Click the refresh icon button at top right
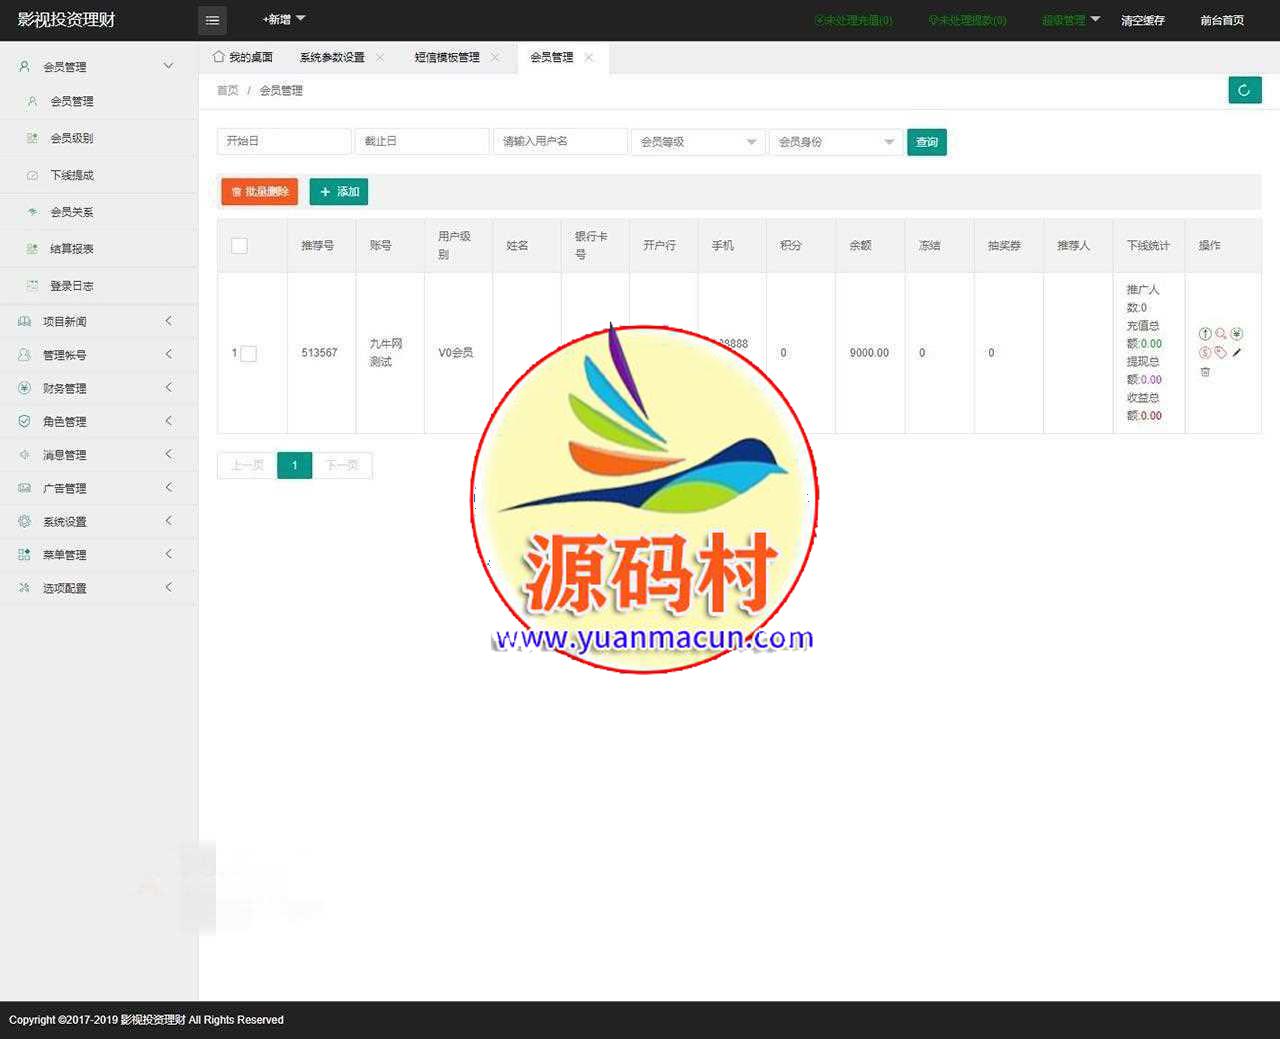 tap(1244, 90)
